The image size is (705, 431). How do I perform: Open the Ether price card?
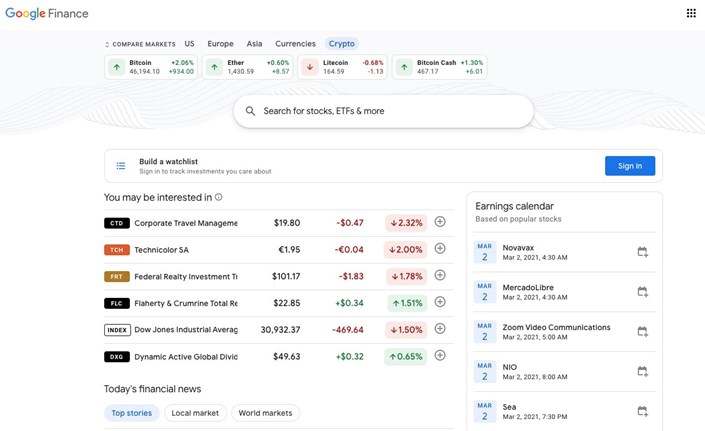[248, 67]
